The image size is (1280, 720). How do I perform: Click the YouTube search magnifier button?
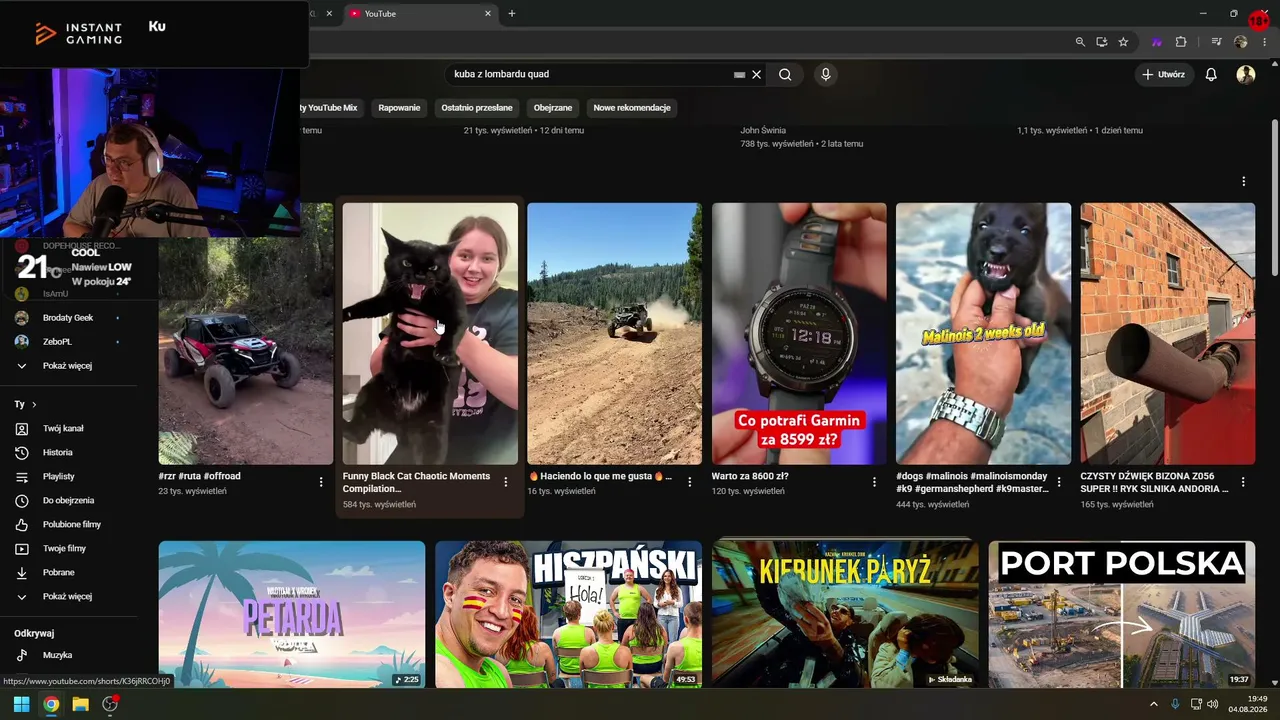(x=785, y=74)
